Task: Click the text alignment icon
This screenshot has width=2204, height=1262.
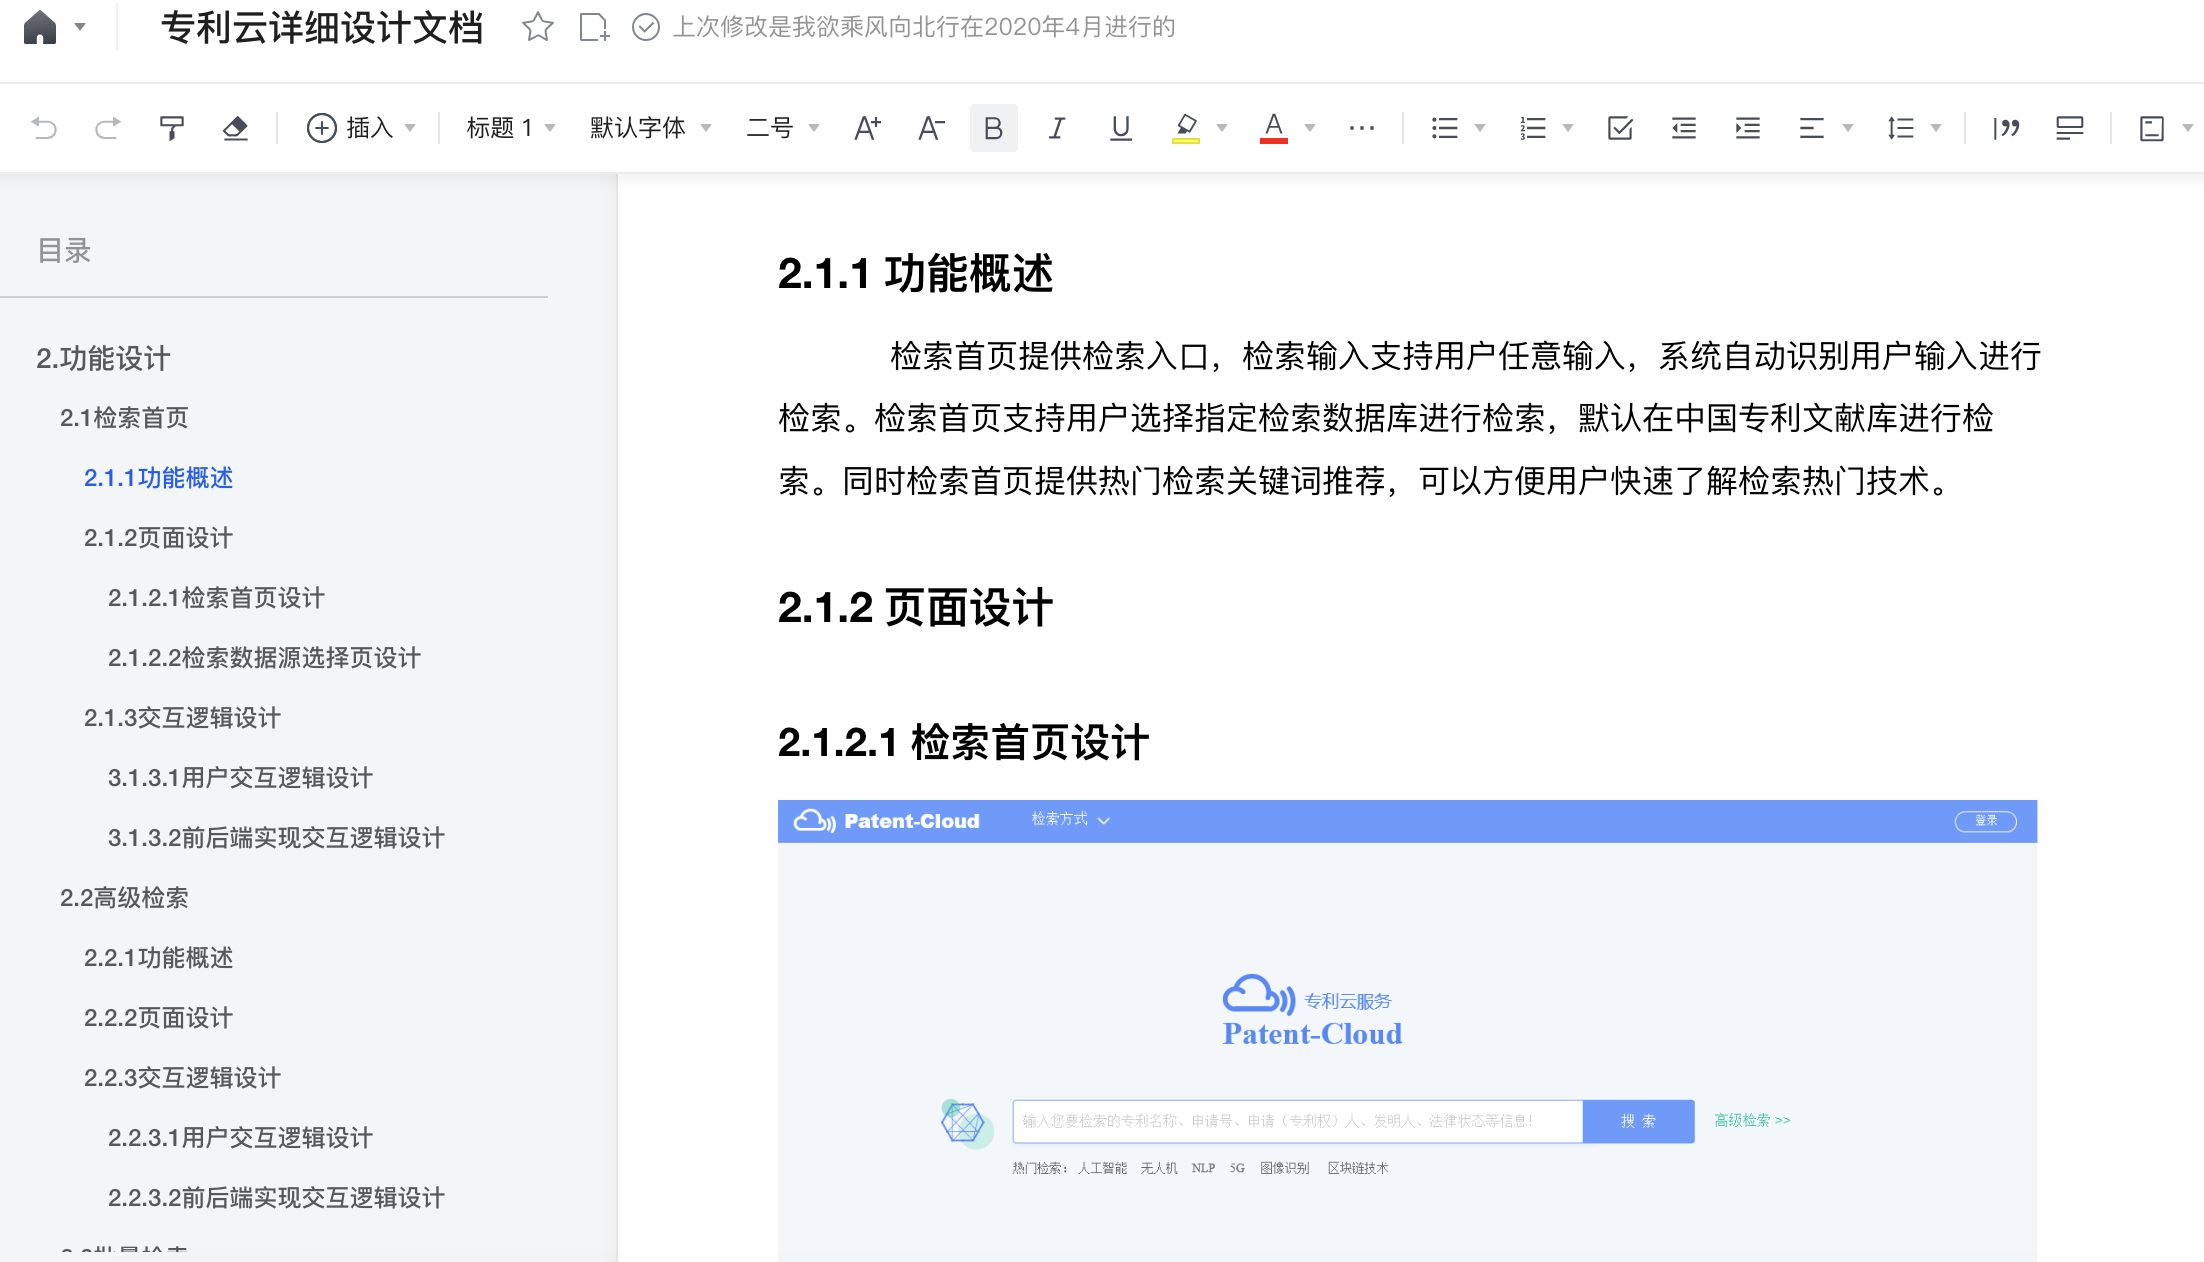Action: click(x=1811, y=128)
